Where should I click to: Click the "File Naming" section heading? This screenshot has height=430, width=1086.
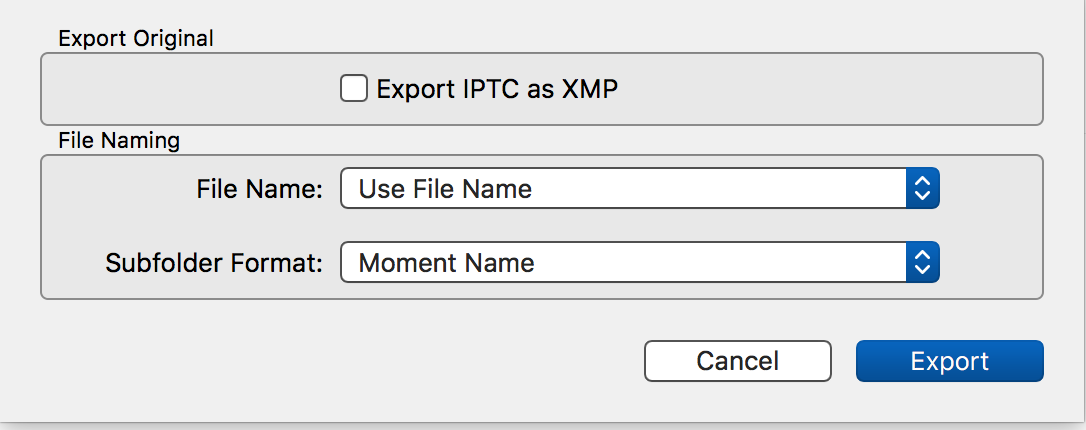coord(119,141)
